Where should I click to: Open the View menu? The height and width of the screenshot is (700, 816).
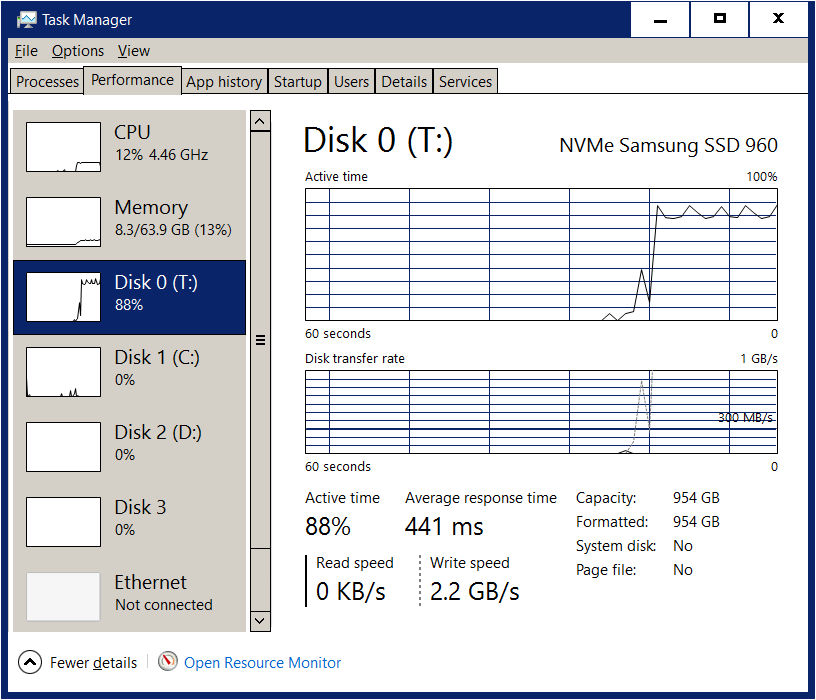click(133, 51)
